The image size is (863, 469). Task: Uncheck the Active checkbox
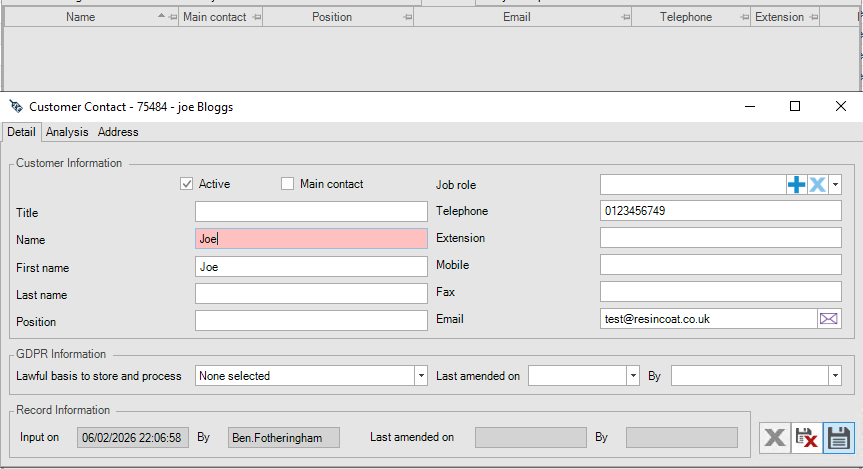pos(187,184)
